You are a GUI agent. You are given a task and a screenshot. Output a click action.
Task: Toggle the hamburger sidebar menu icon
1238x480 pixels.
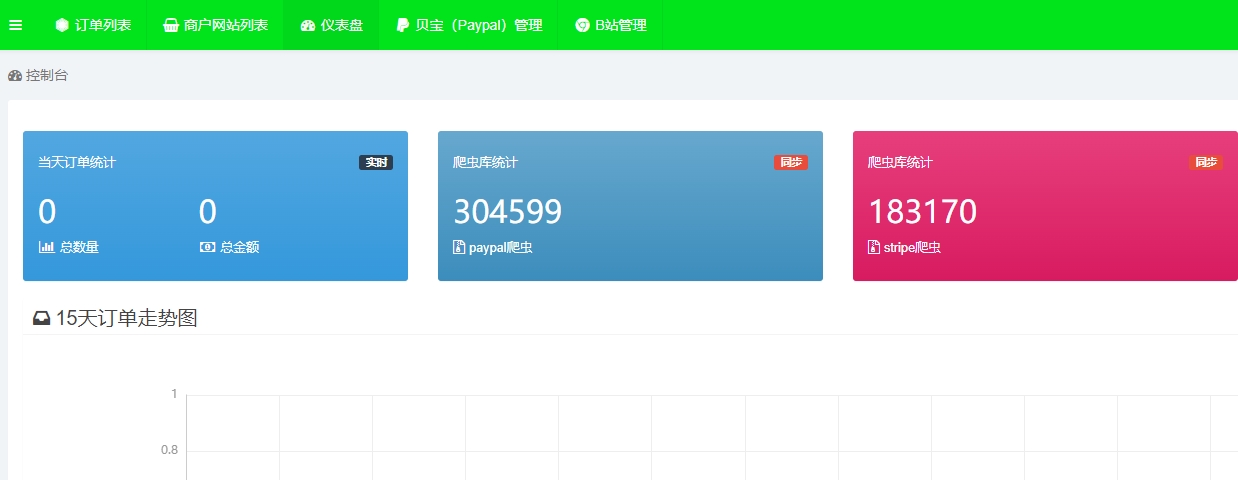pos(15,25)
